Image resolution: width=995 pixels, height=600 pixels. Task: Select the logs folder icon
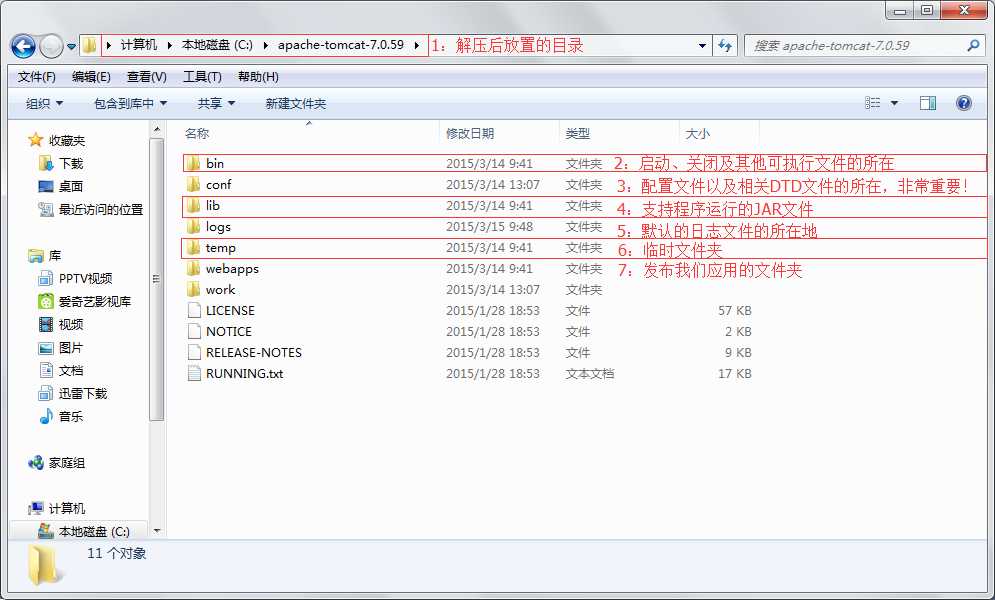pos(194,226)
